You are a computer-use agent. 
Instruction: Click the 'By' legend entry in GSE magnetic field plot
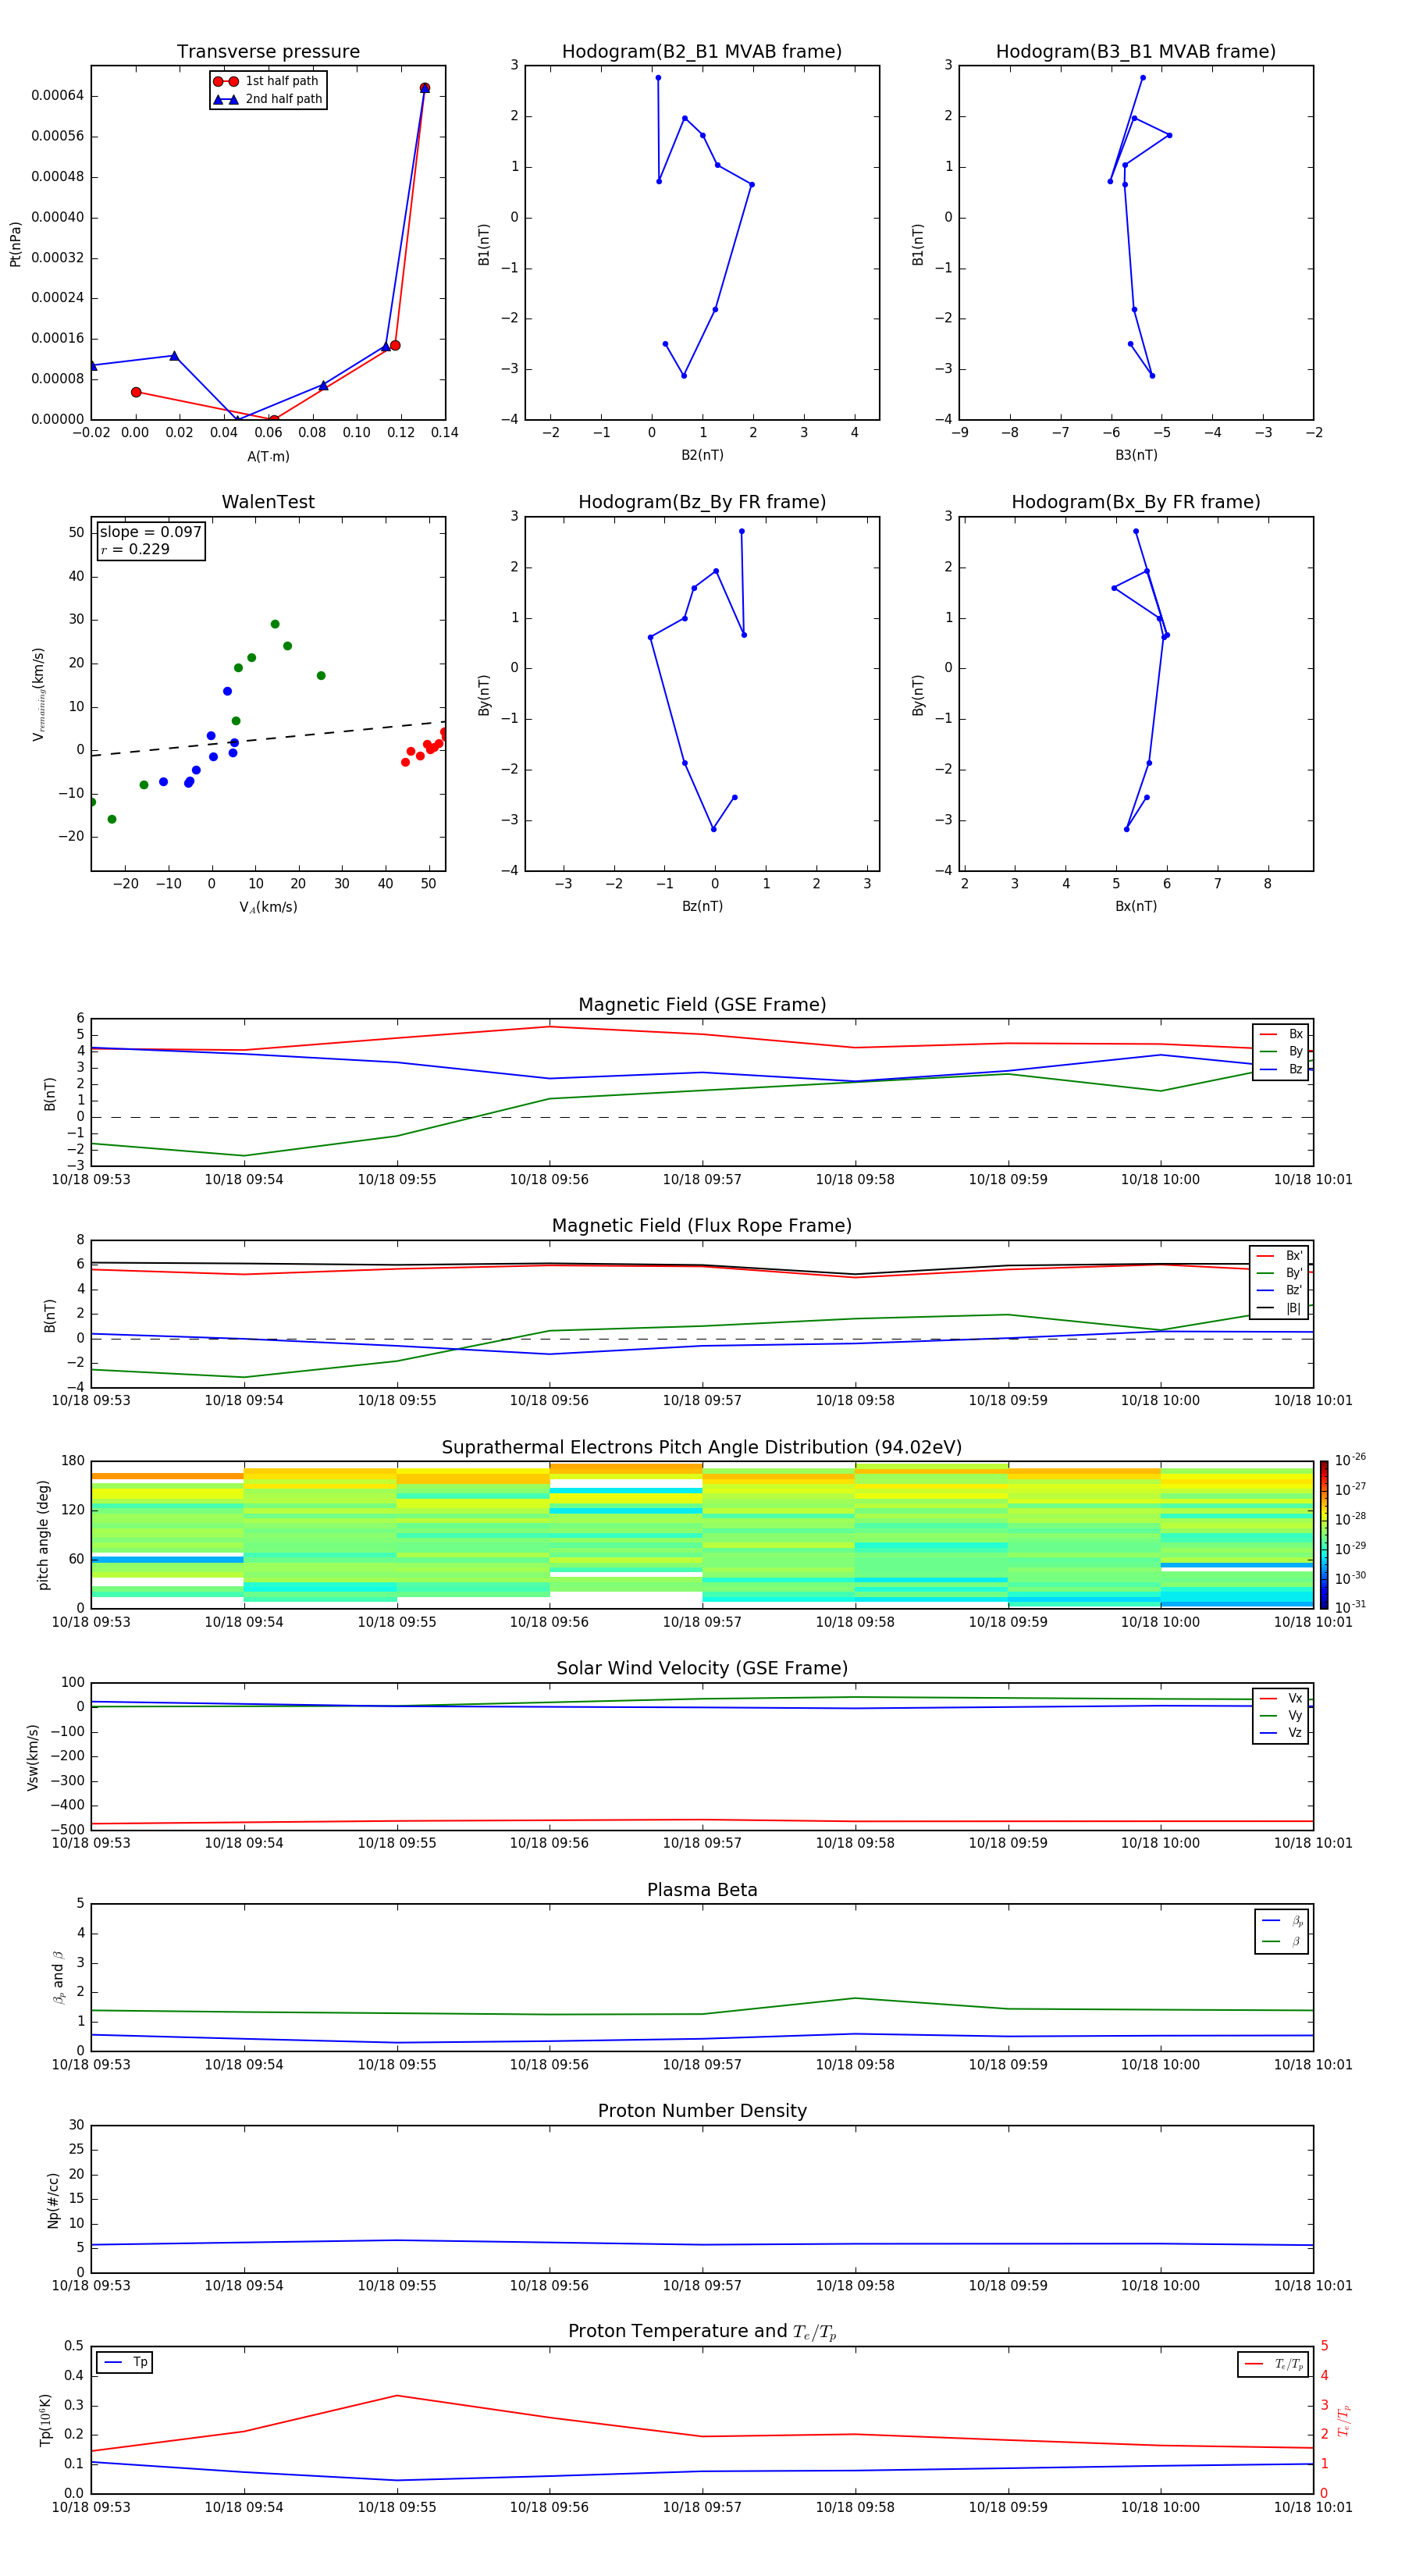pos(1281,1051)
